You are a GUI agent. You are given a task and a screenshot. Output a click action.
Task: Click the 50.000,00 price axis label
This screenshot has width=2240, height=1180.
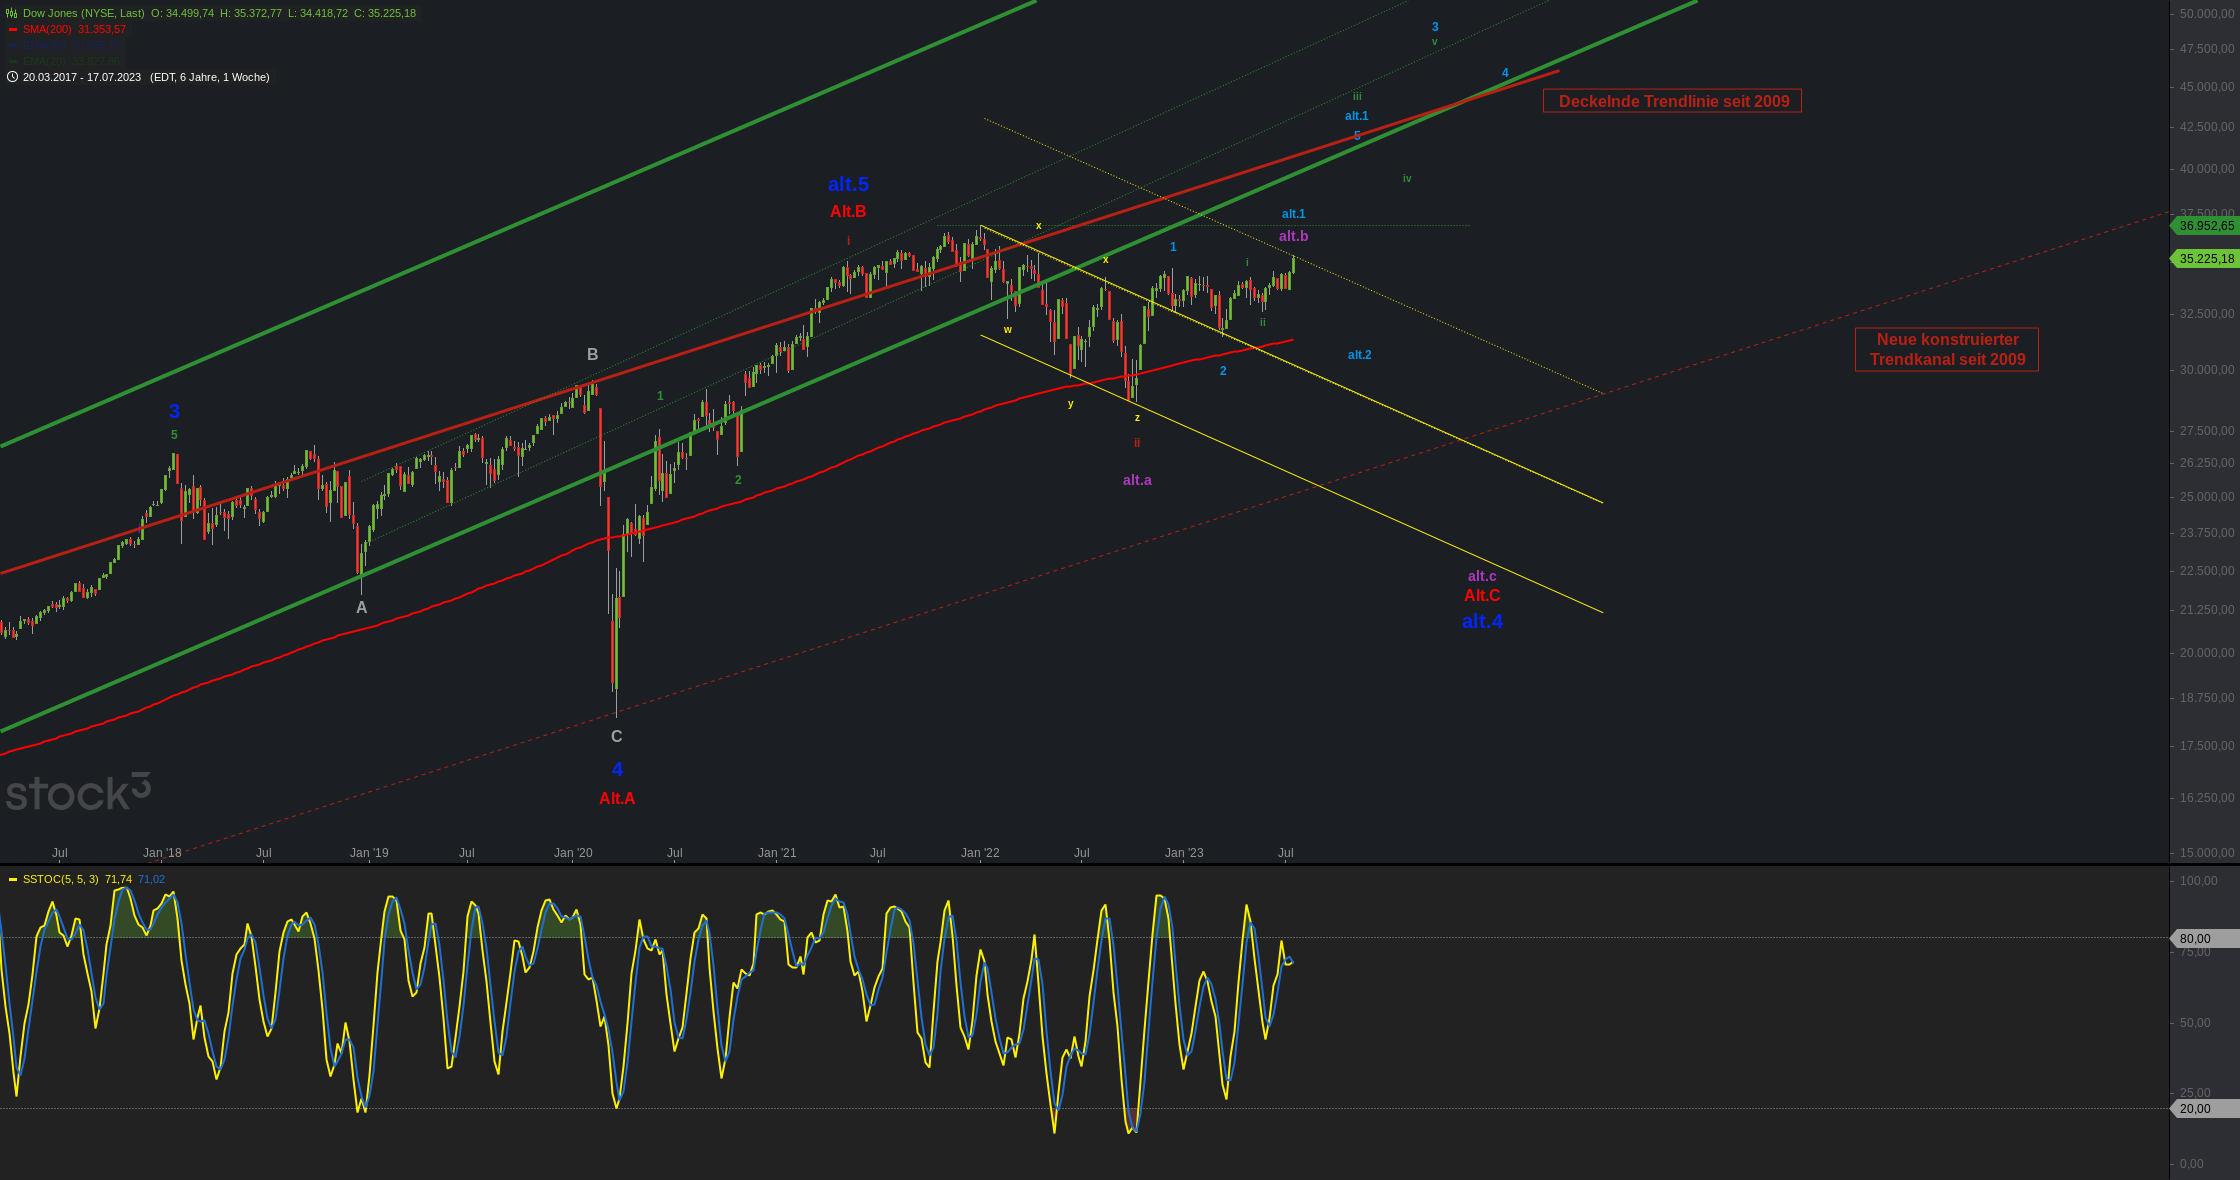click(2207, 13)
